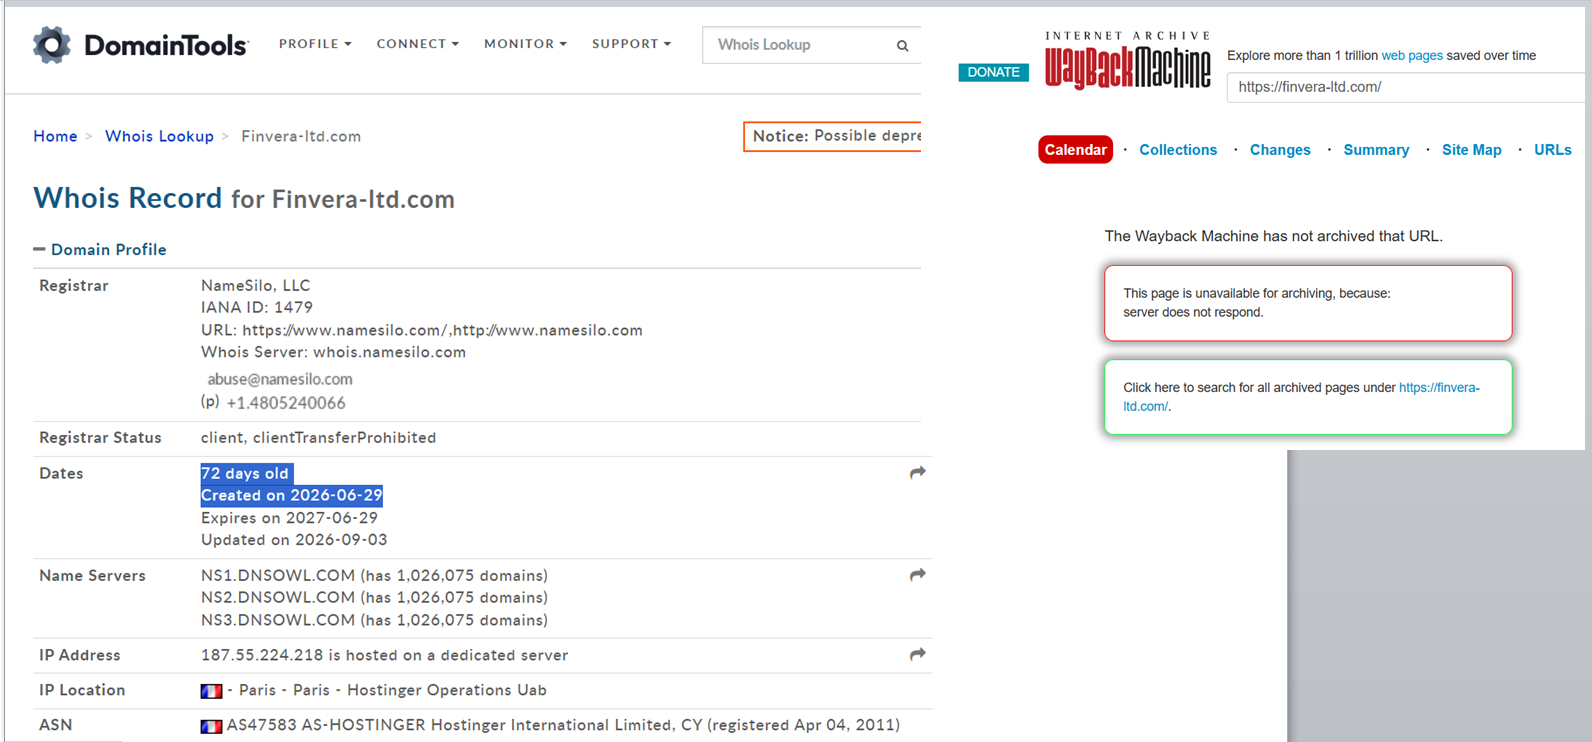1592x742 pixels.
Task: Click the 'Expires on 2027-06-29' text
Action: click(x=290, y=518)
